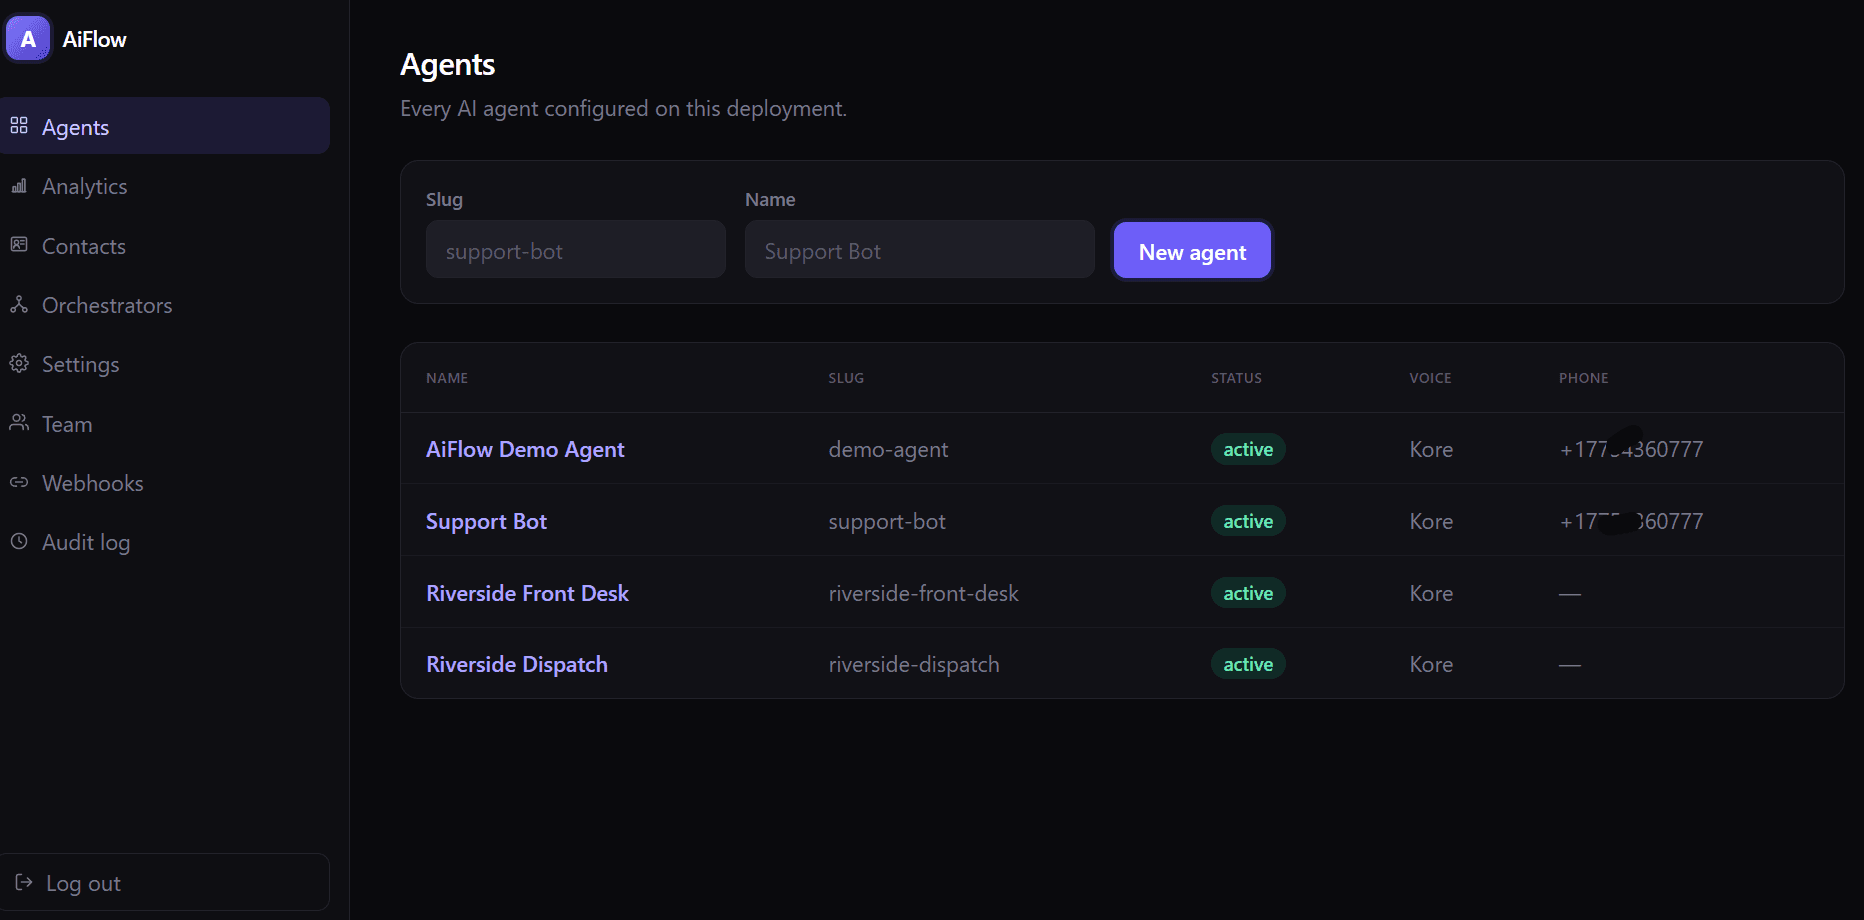
Task: Click Kore voice in Riverside Dispatch row
Action: pyautogui.click(x=1431, y=664)
